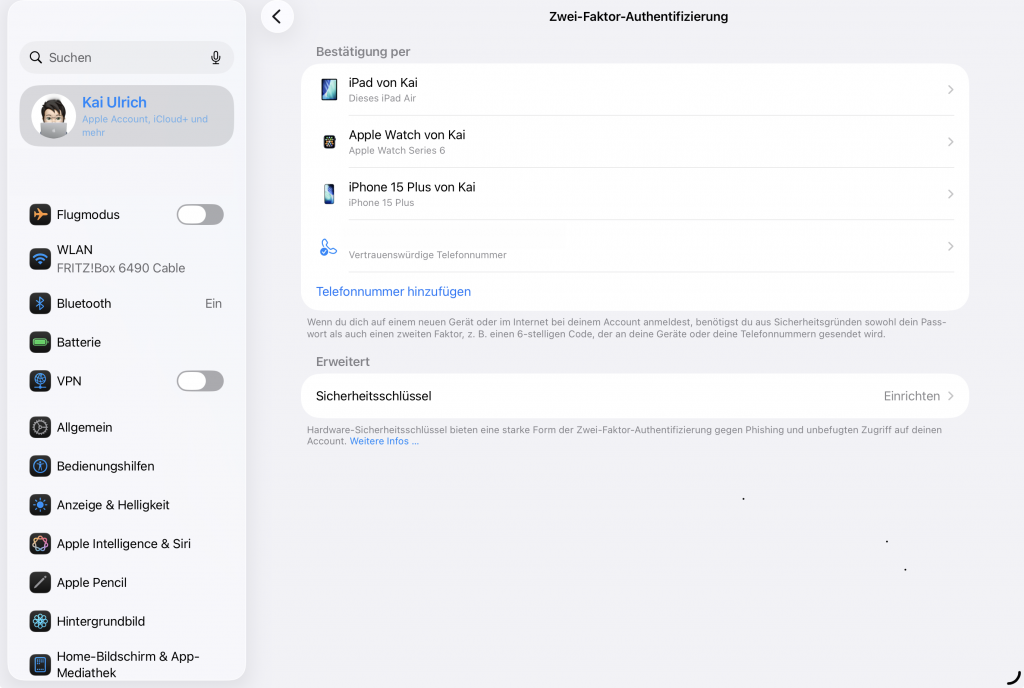Click the Weitere Infos link
Viewport: 1024px width, 688px height.
point(383,441)
